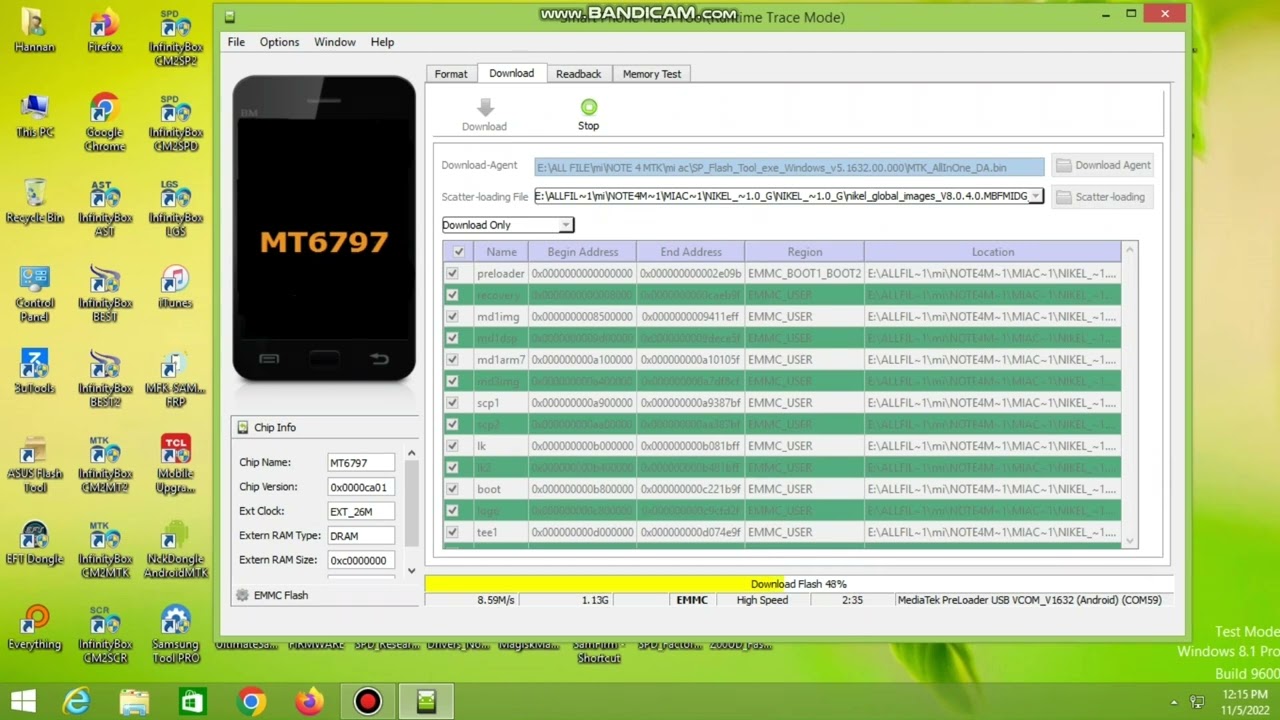
Task: Switch to the Readback tab
Action: (578, 74)
